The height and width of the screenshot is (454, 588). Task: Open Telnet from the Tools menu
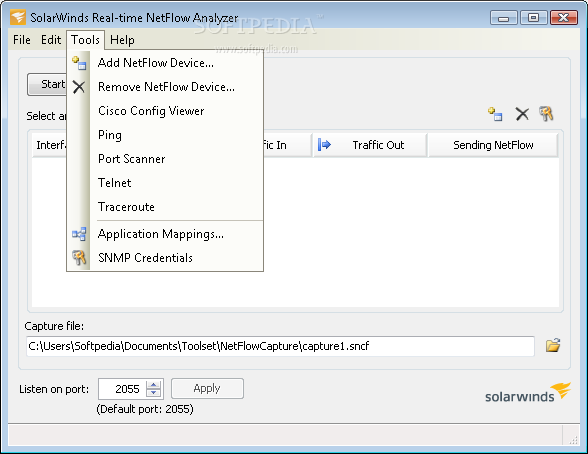pos(165,183)
